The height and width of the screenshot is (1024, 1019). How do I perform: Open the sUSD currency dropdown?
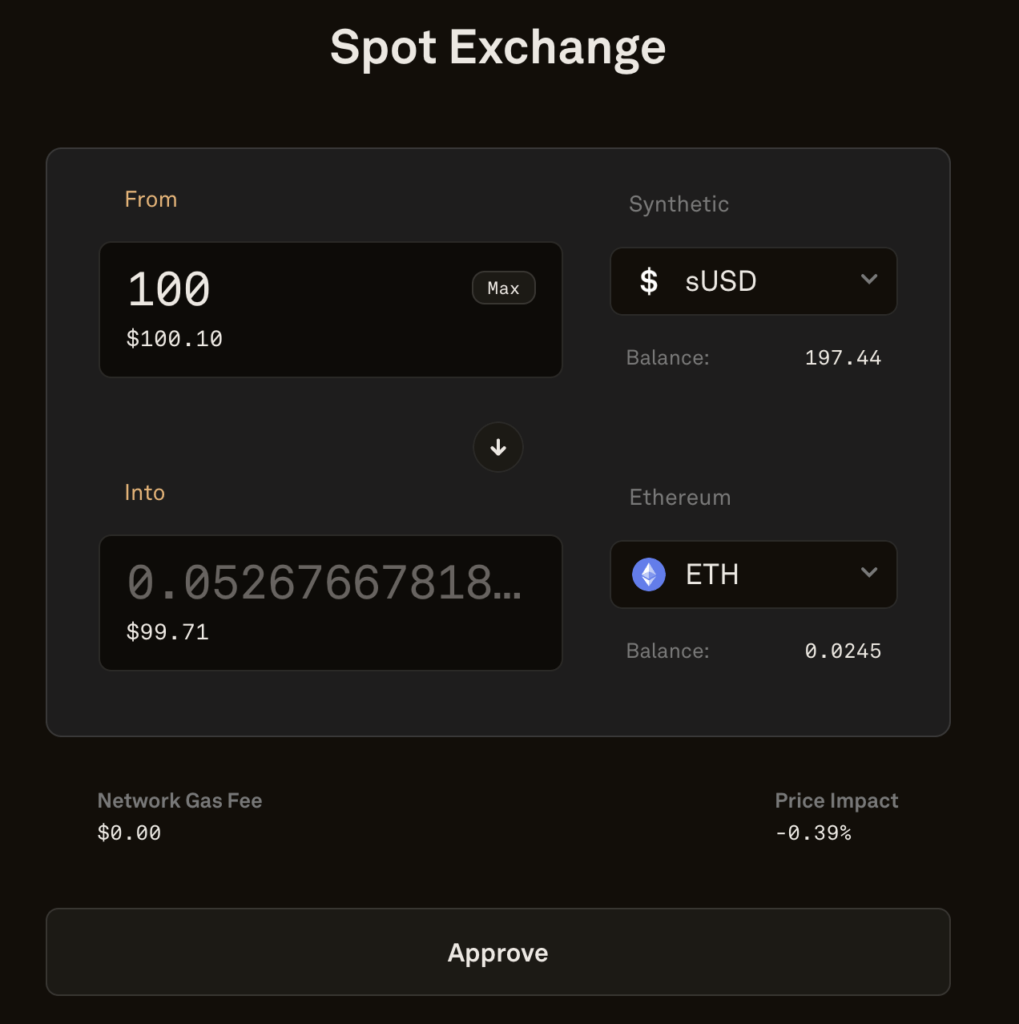(x=753, y=281)
